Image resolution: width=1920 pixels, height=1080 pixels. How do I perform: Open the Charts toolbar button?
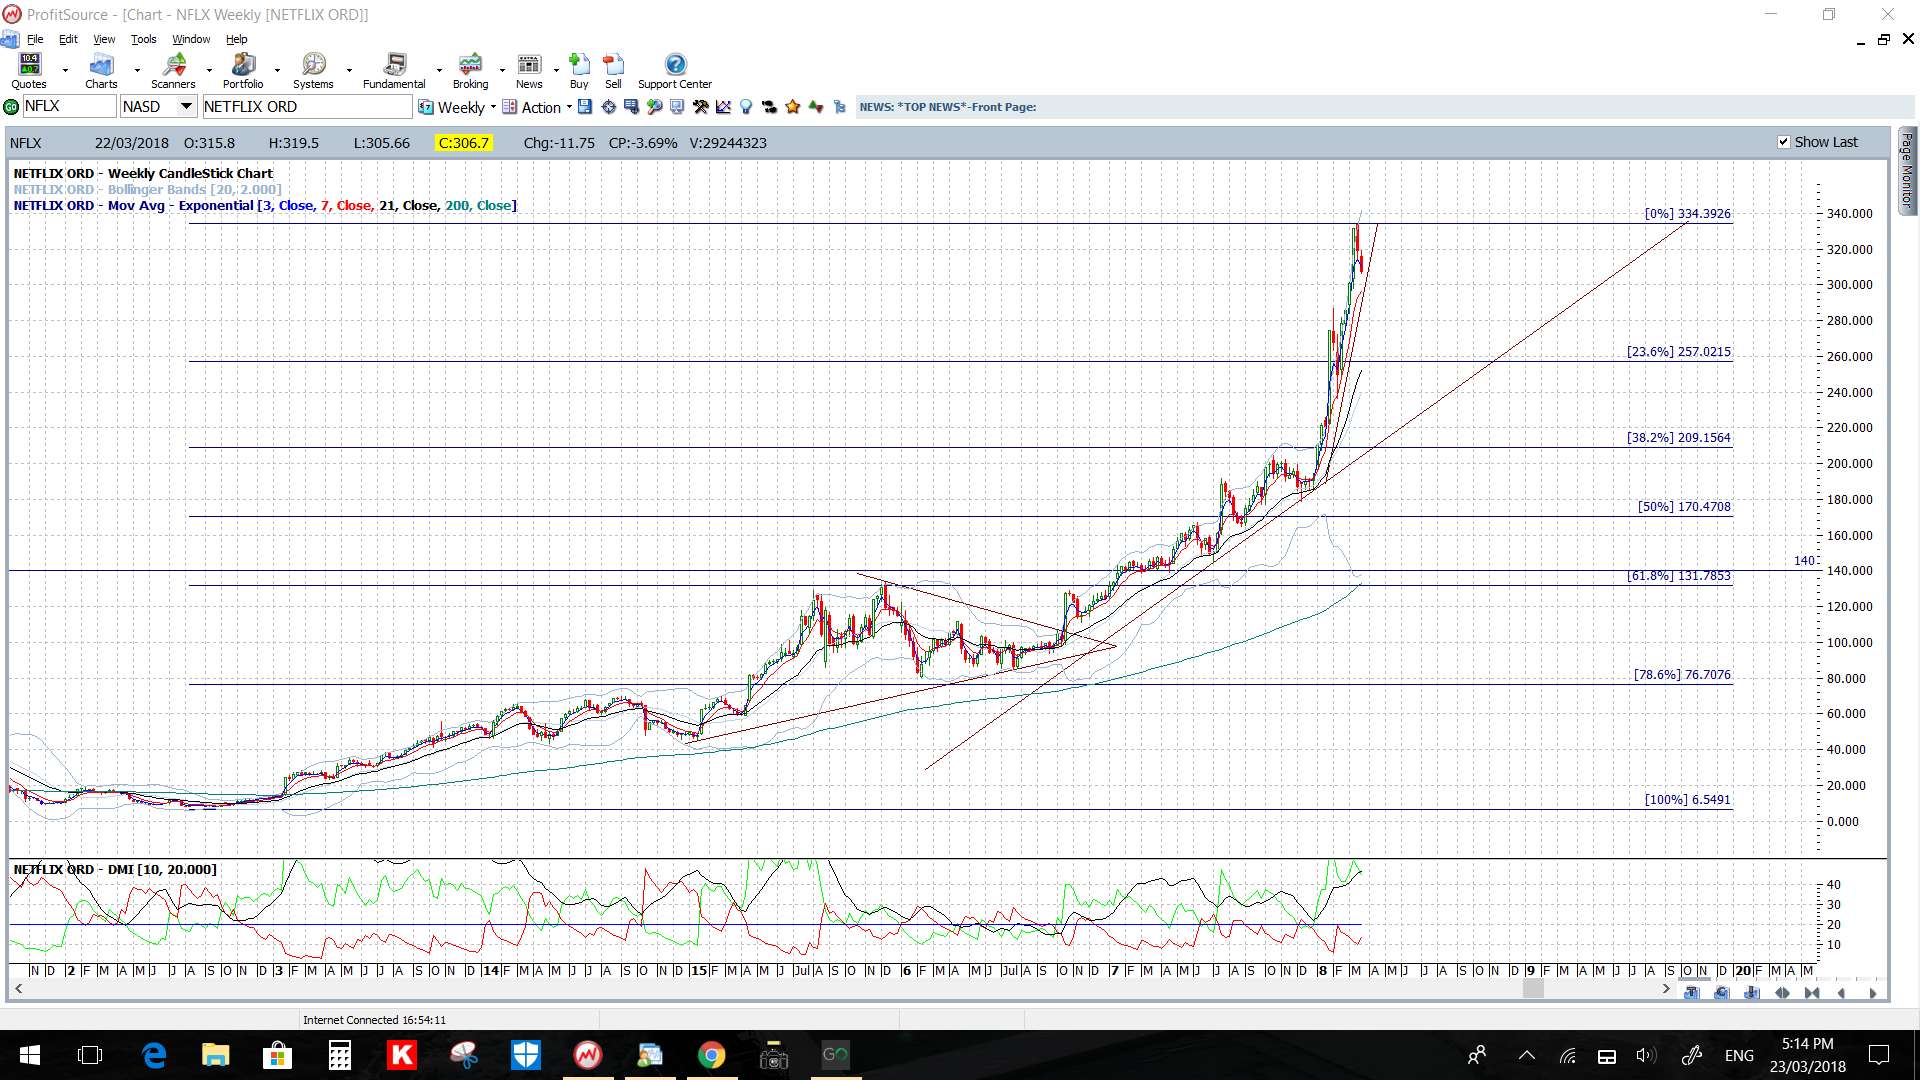[x=101, y=71]
